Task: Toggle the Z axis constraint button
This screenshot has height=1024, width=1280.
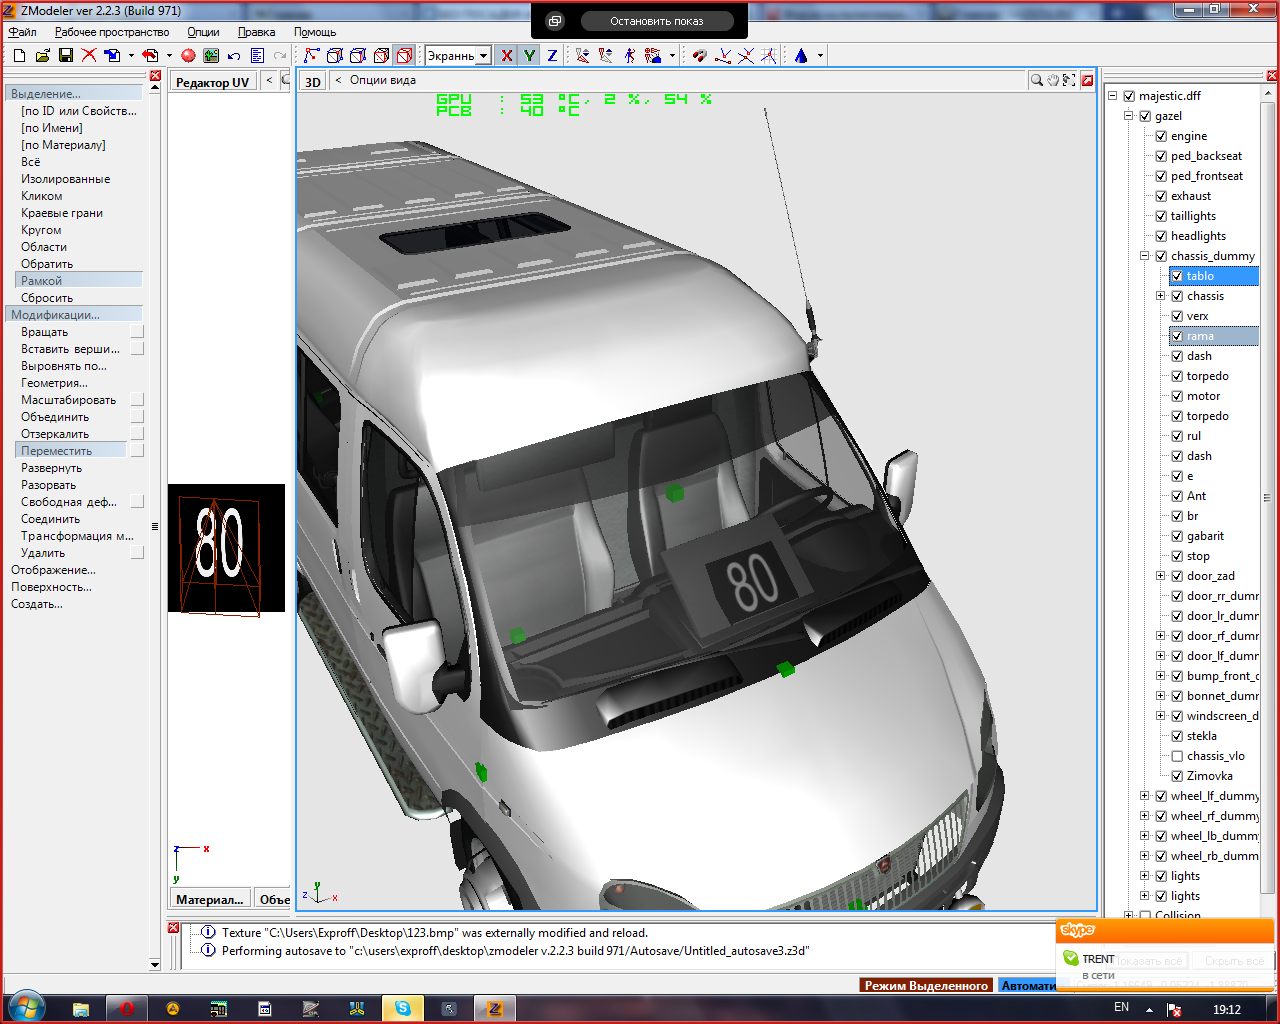Action: point(552,56)
